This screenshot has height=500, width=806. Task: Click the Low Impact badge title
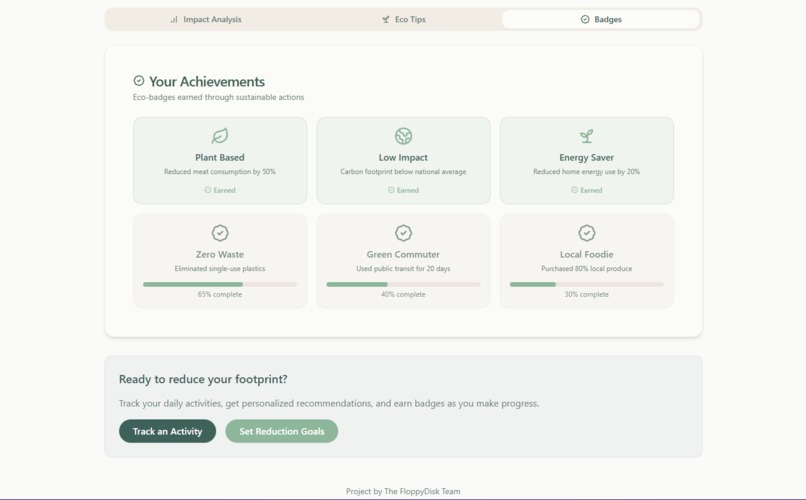[x=404, y=158]
